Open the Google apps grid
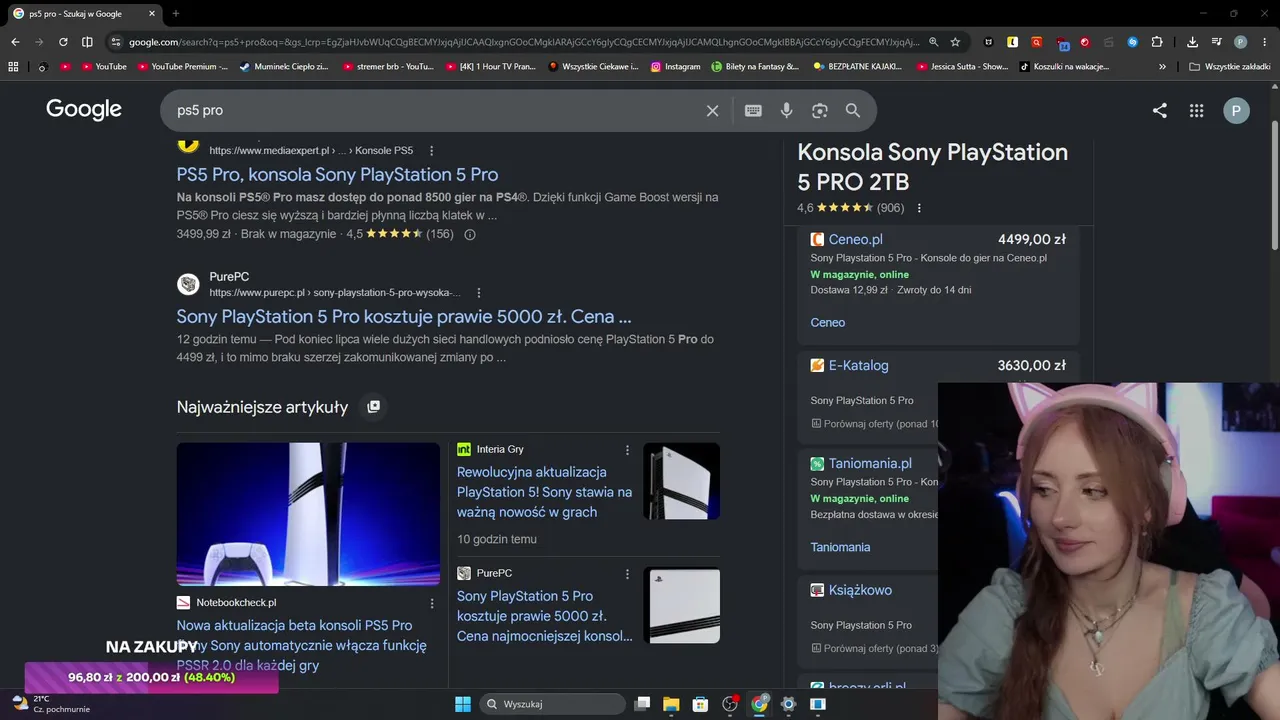This screenshot has height=720, width=1280. (x=1196, y=111)
